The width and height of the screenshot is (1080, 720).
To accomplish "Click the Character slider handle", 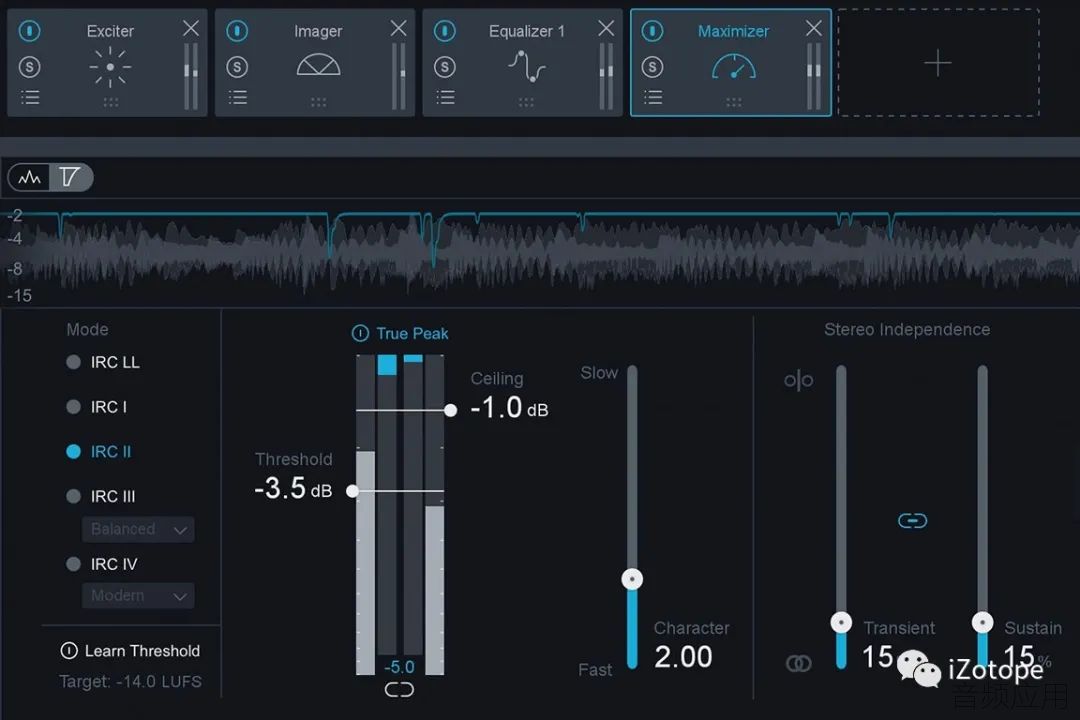I will click(632, 579).
